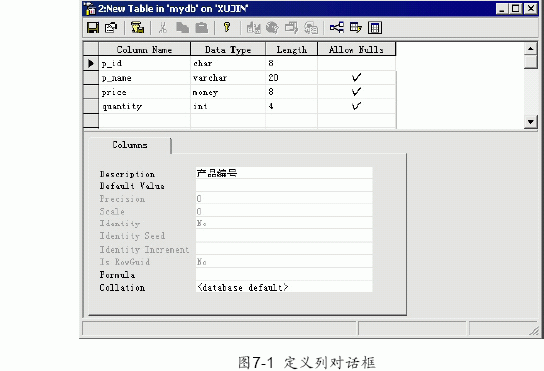Select the row header for price
The height and width of the screenshot is (371, 544).
coord(91,92)
